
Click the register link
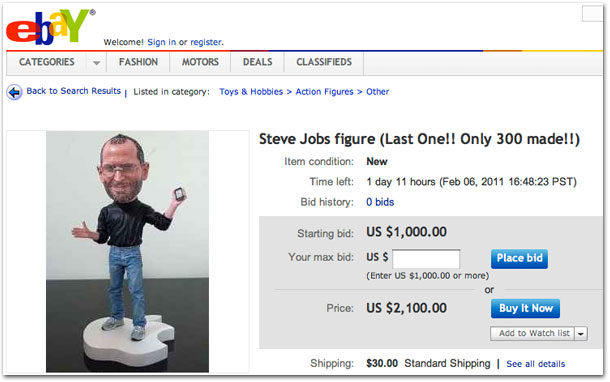point(206,42)
